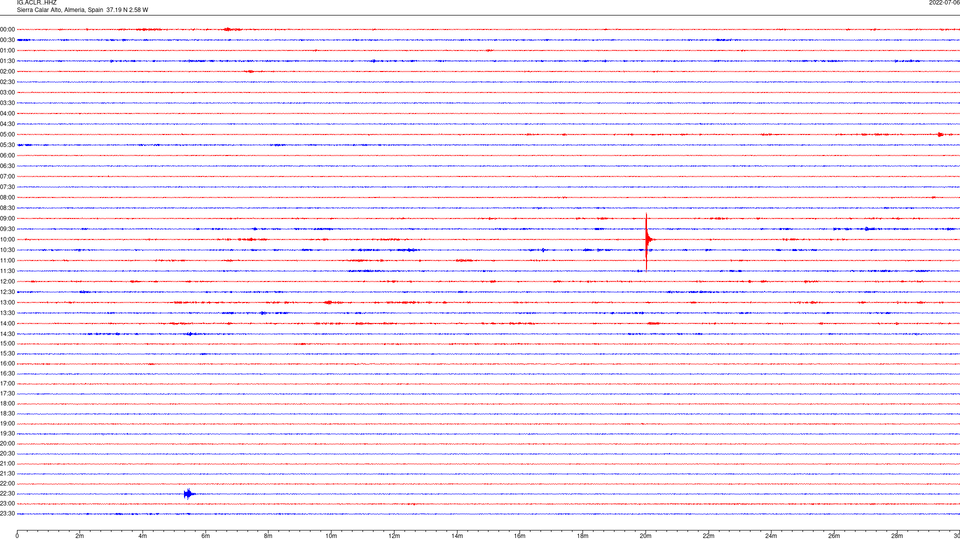Click the station code IG.ACLR..HHZ header

[36, 2]
